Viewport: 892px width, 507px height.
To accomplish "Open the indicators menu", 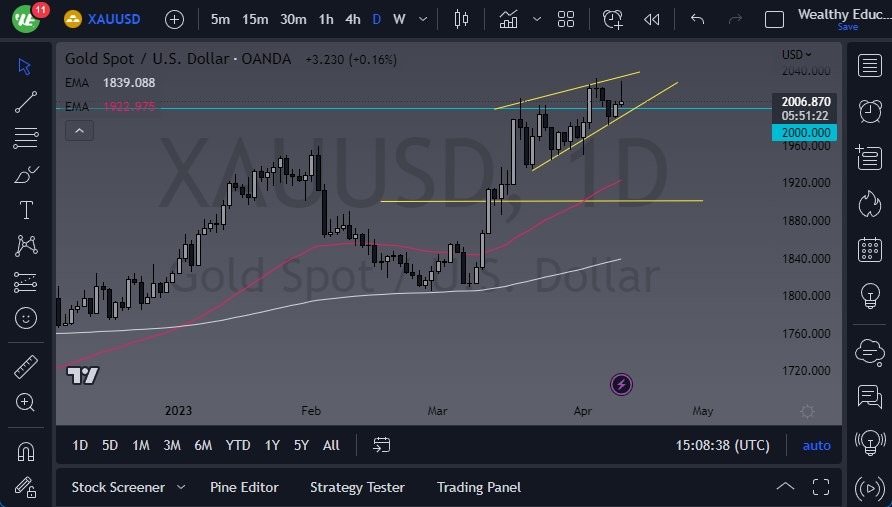I will 509,19.
